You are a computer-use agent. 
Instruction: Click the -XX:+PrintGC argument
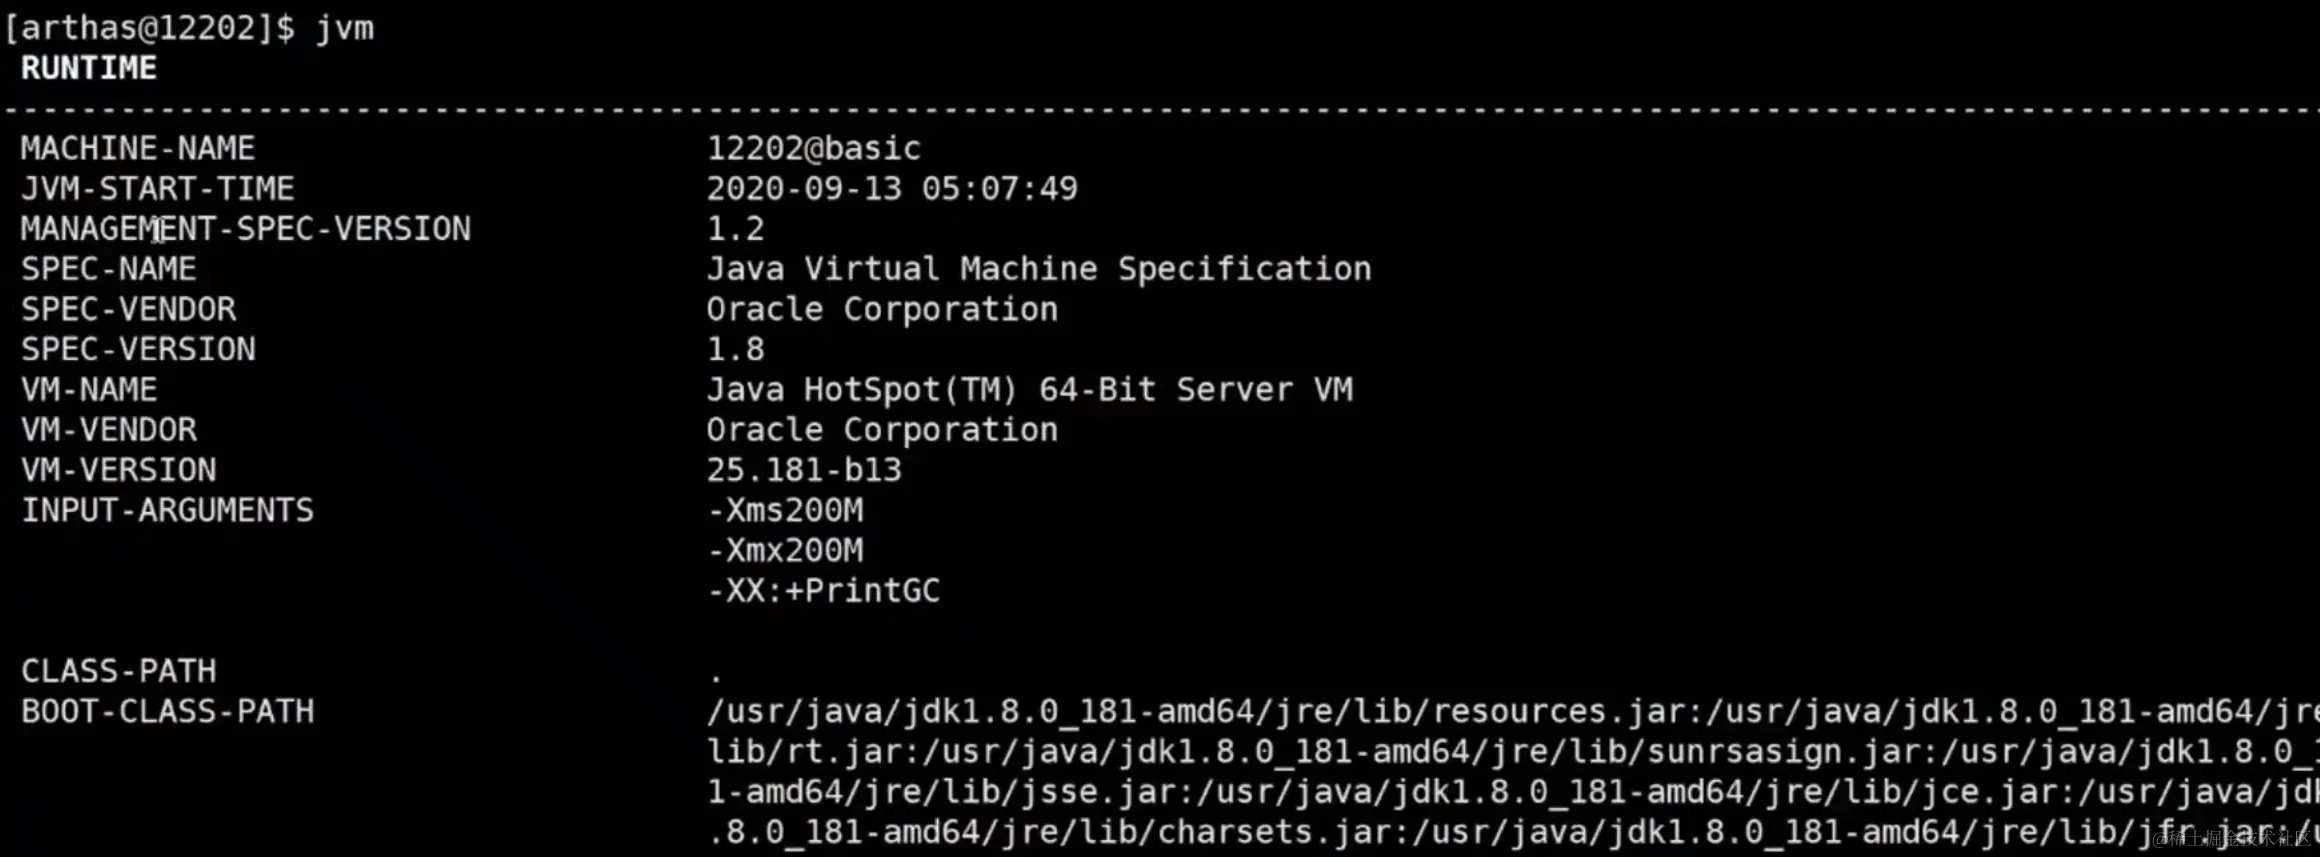[824, 590]
